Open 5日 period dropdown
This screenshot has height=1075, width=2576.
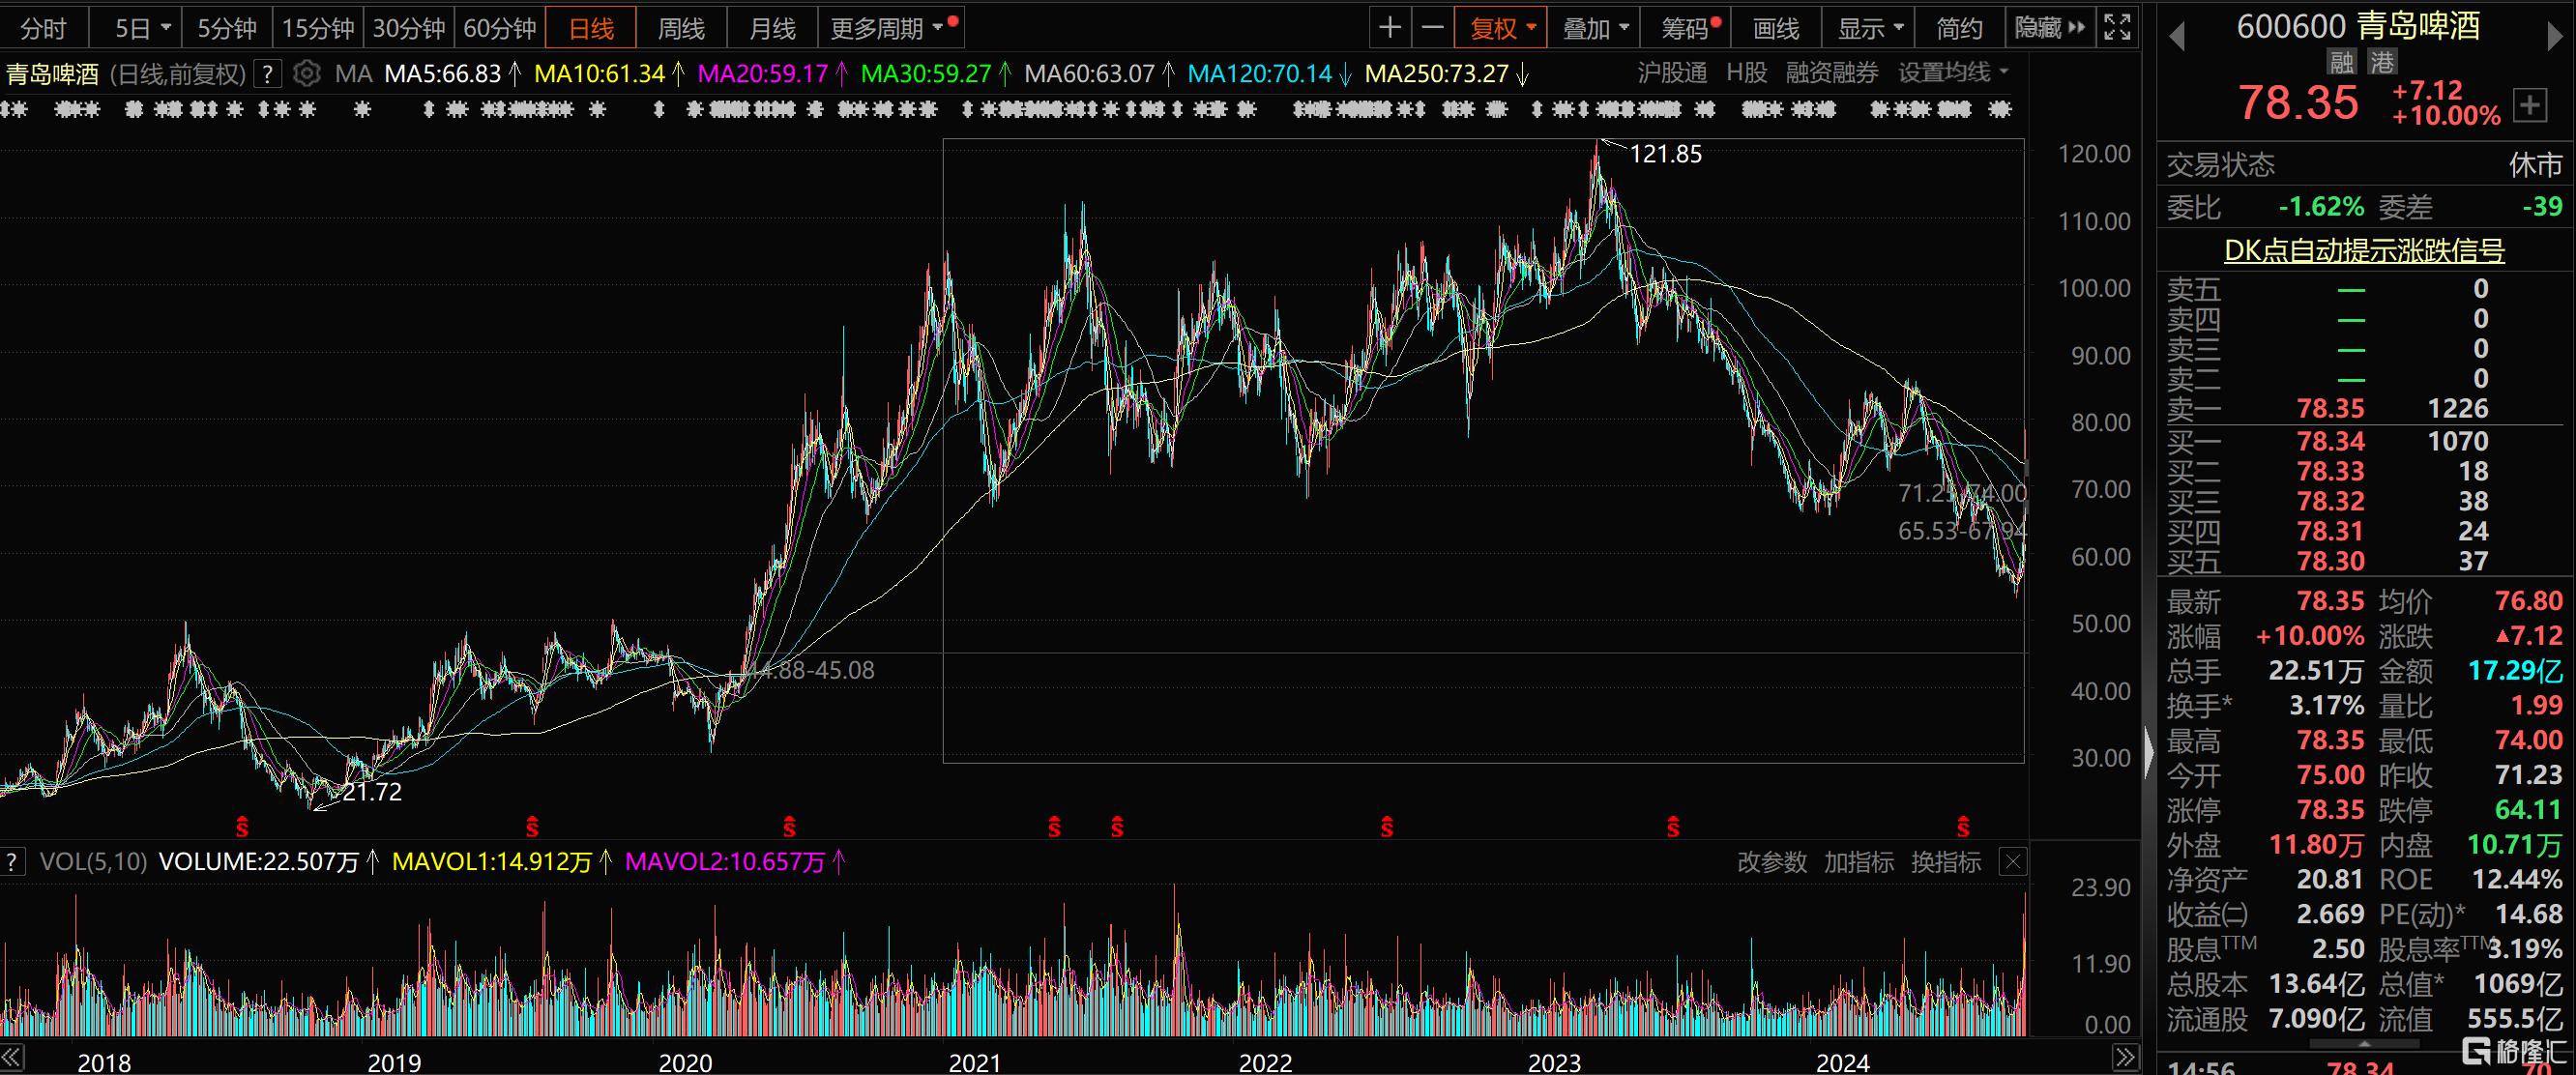click(x=135, y=28)
